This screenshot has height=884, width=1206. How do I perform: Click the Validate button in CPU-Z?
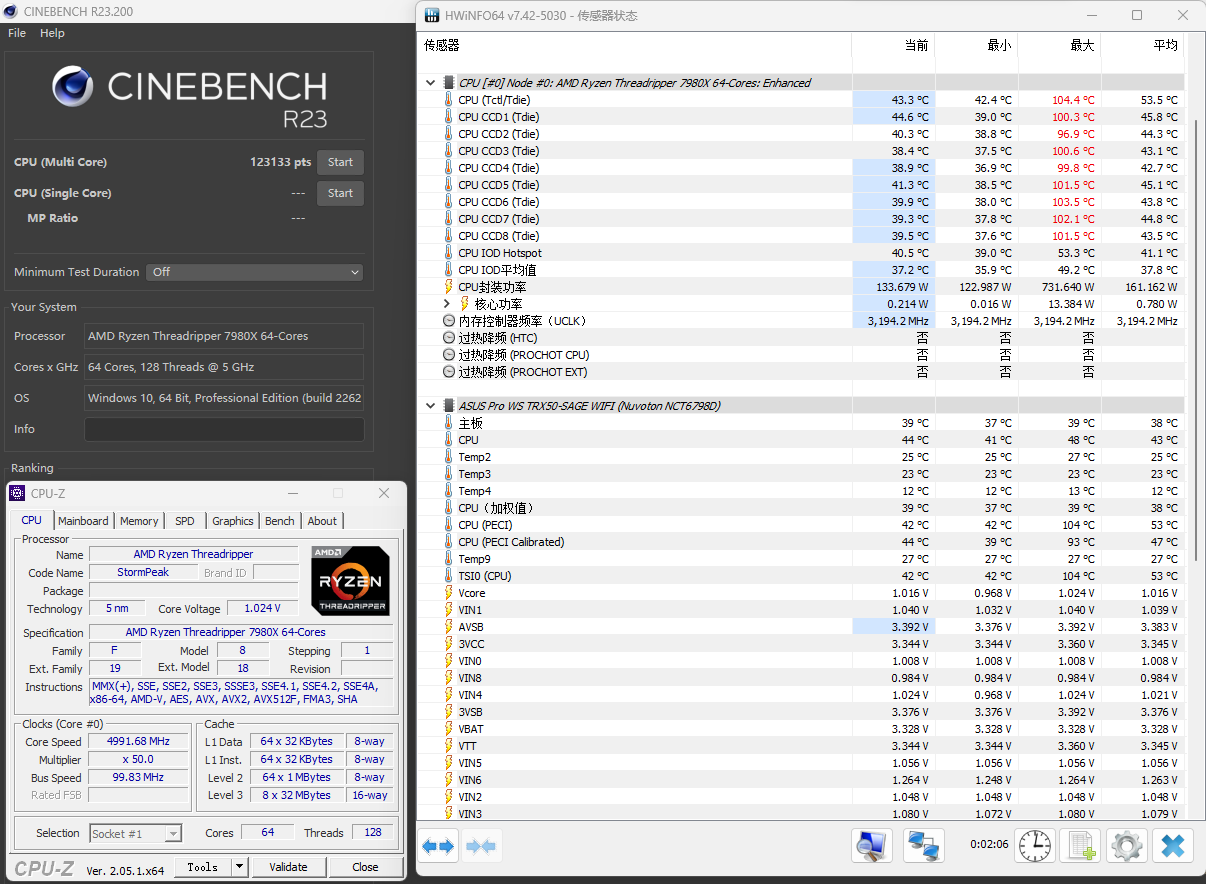(x=288, y=867)
